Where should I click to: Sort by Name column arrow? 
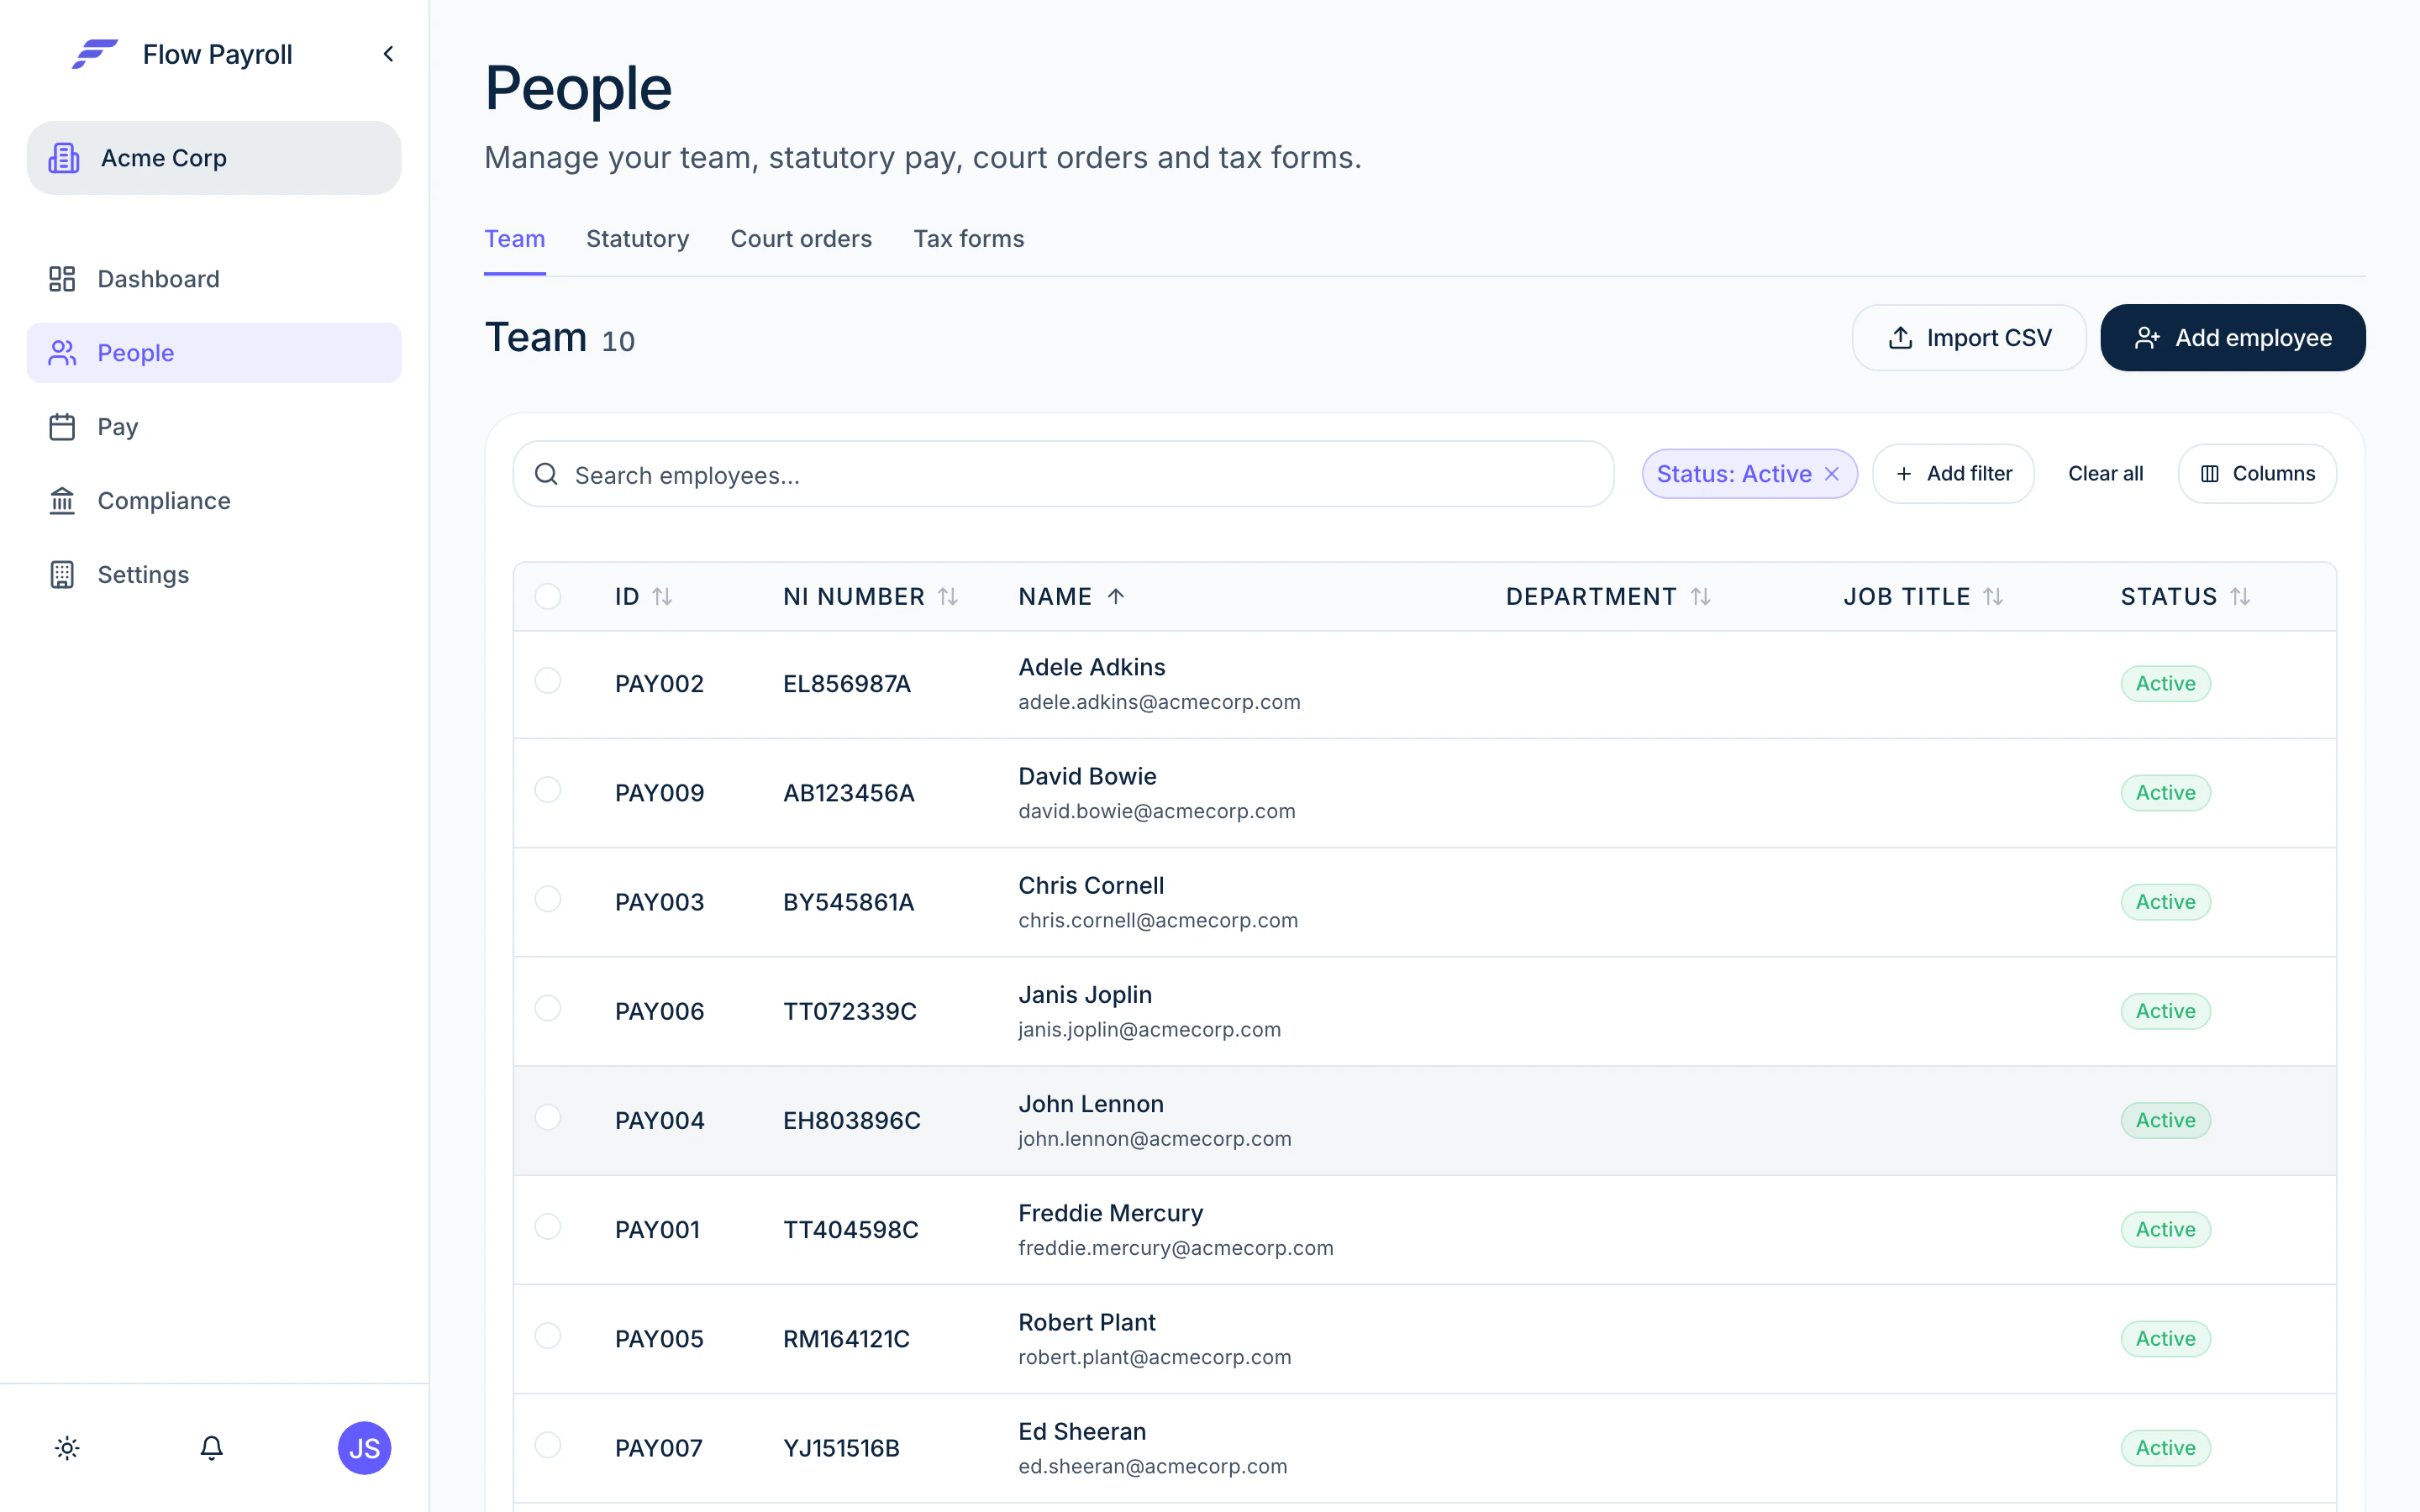click(1116, 597)
